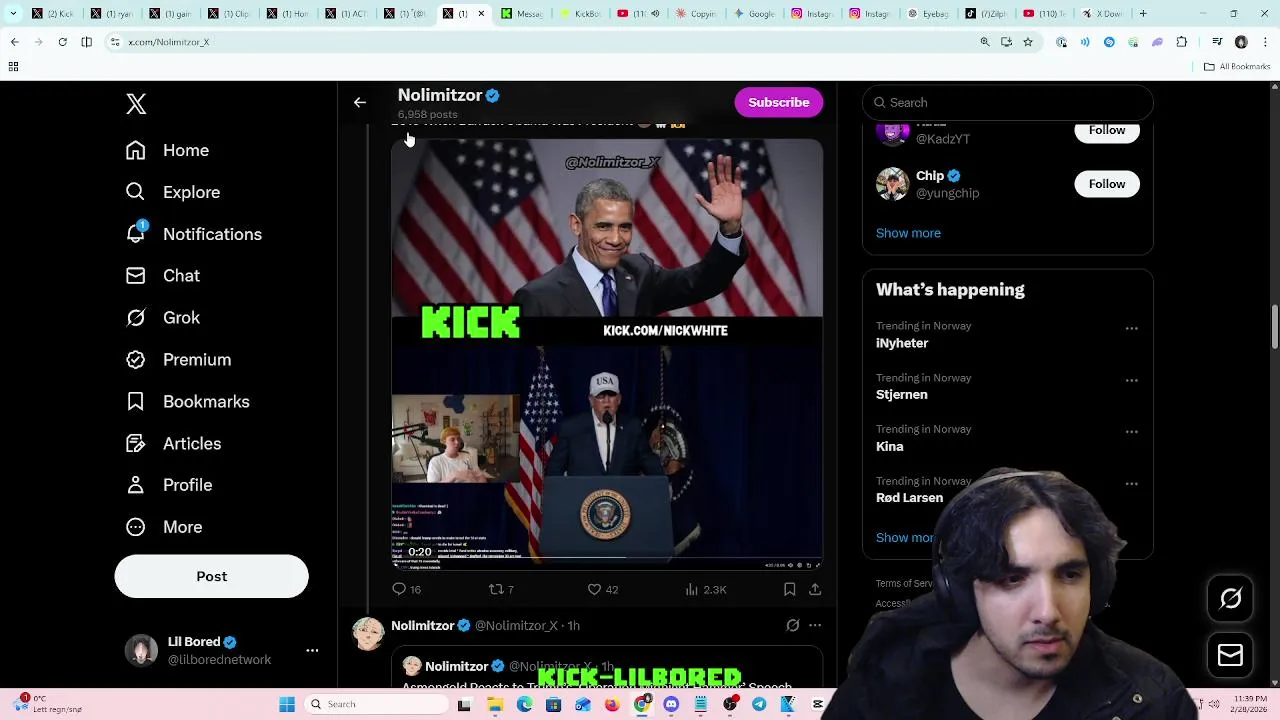Open the Kina trending topic

[x=889, y=446]
